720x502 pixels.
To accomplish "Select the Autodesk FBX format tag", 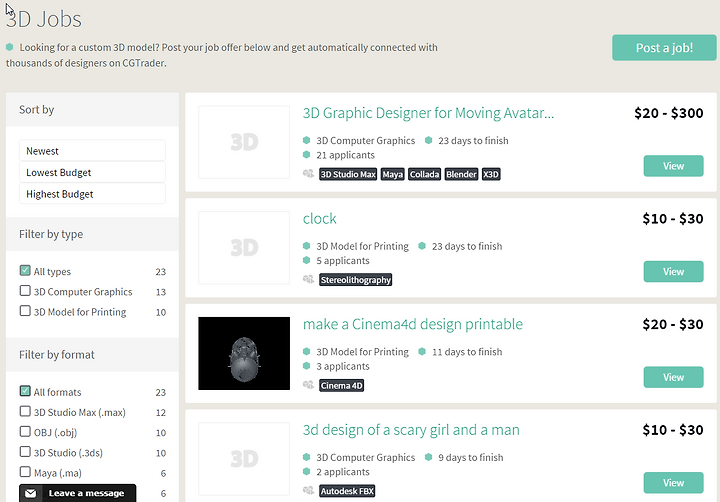I will tap(347, 491).
